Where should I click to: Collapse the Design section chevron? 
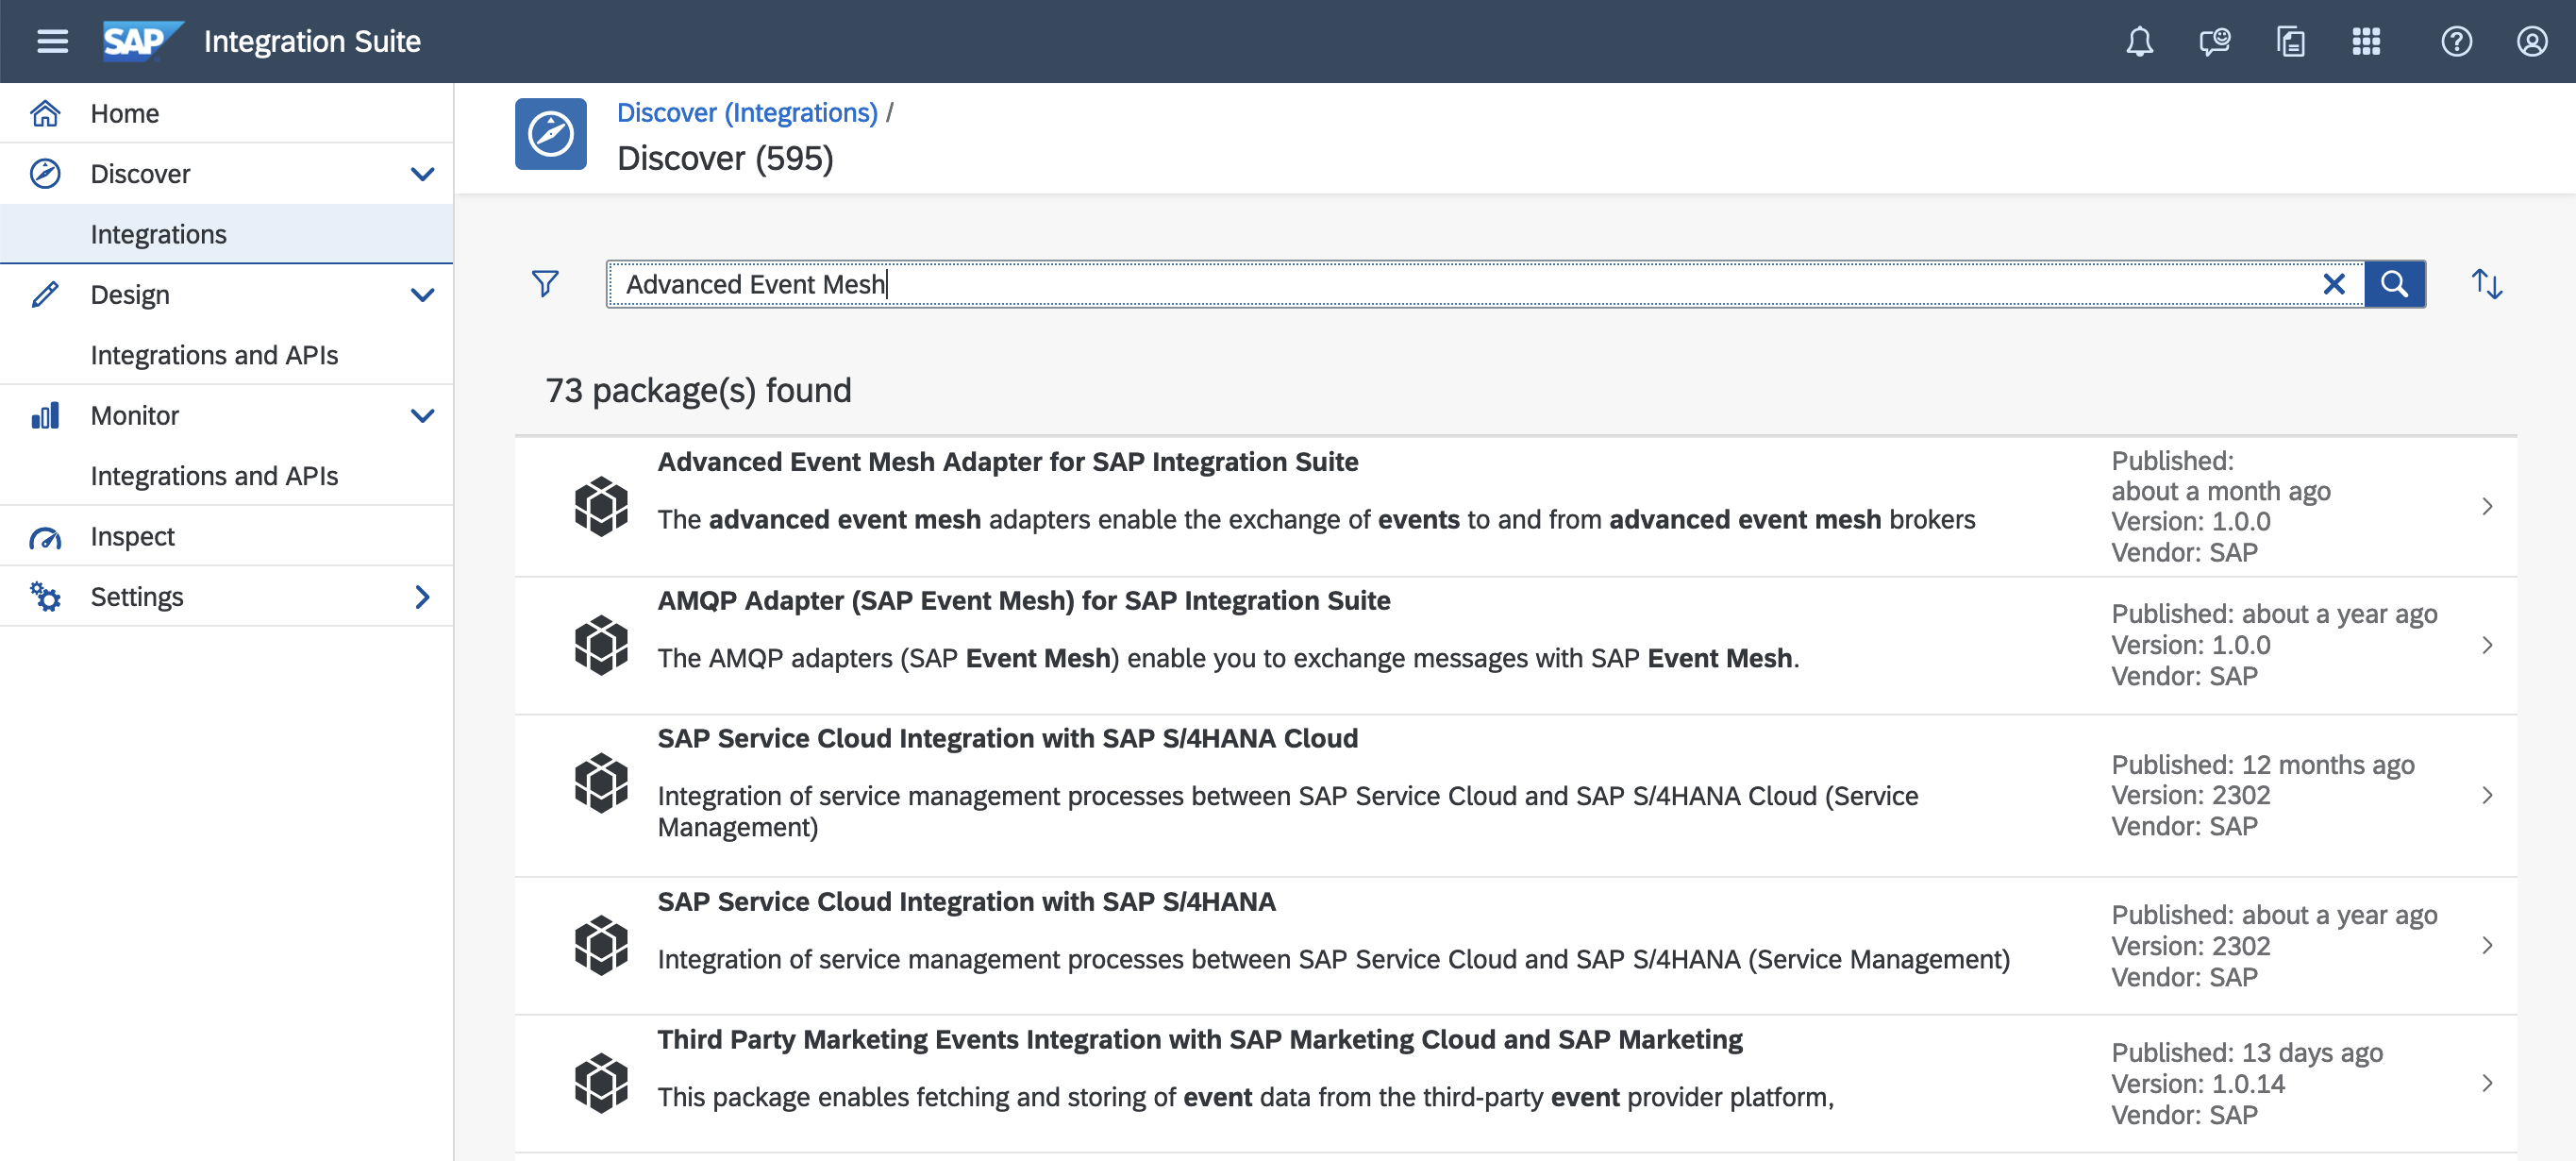[422, 295]
